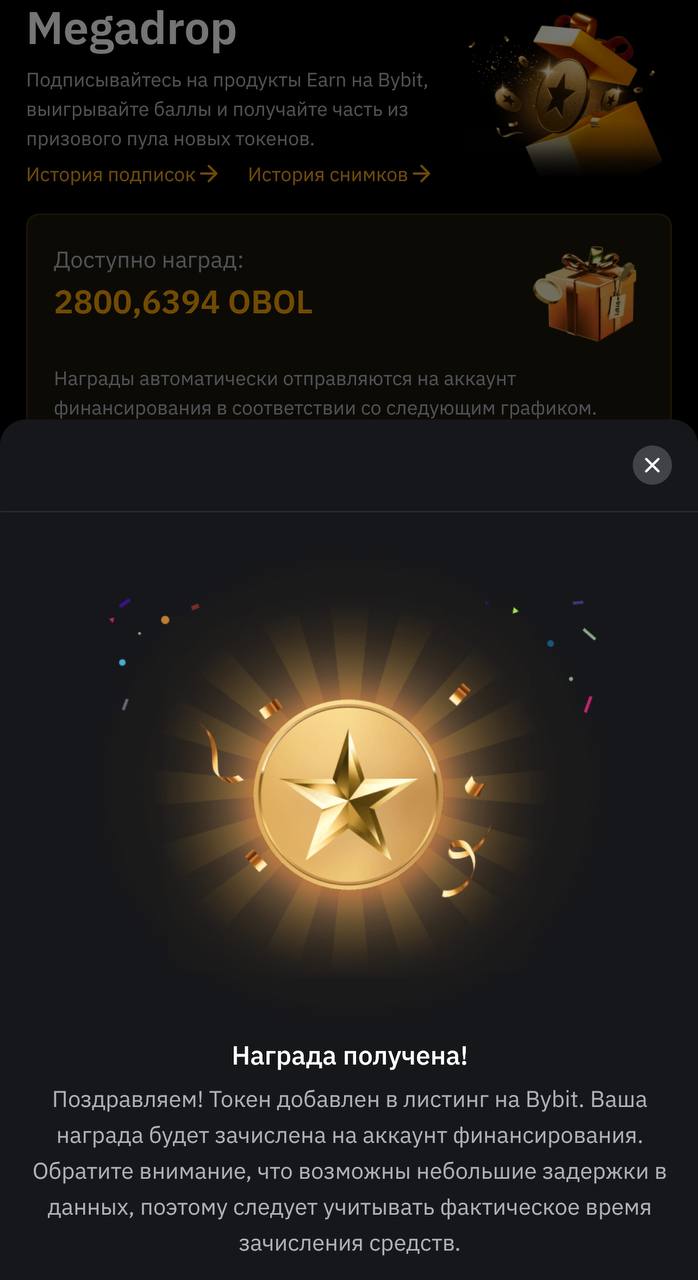The height and width of the screenshot is (1280, 698).
Task: Tap the pink confetti stripe at right
Action: tap(588, 704)
